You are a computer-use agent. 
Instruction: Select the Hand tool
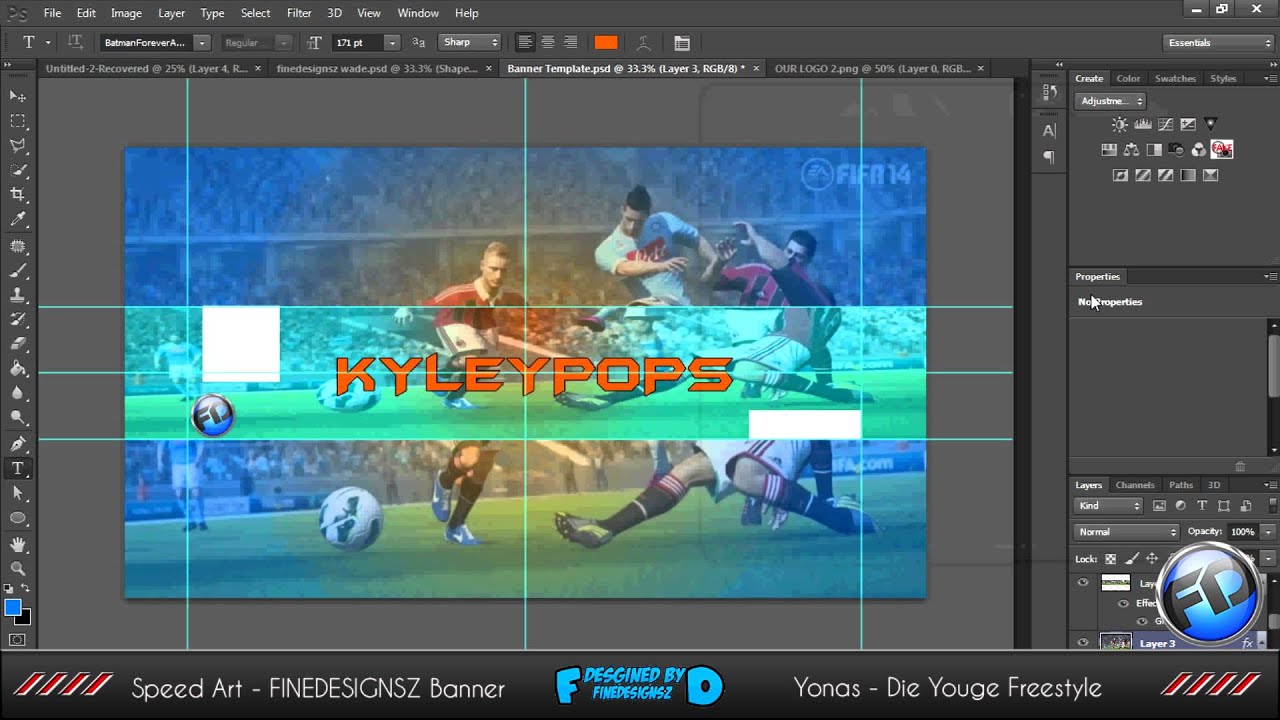tap(18, 544)
